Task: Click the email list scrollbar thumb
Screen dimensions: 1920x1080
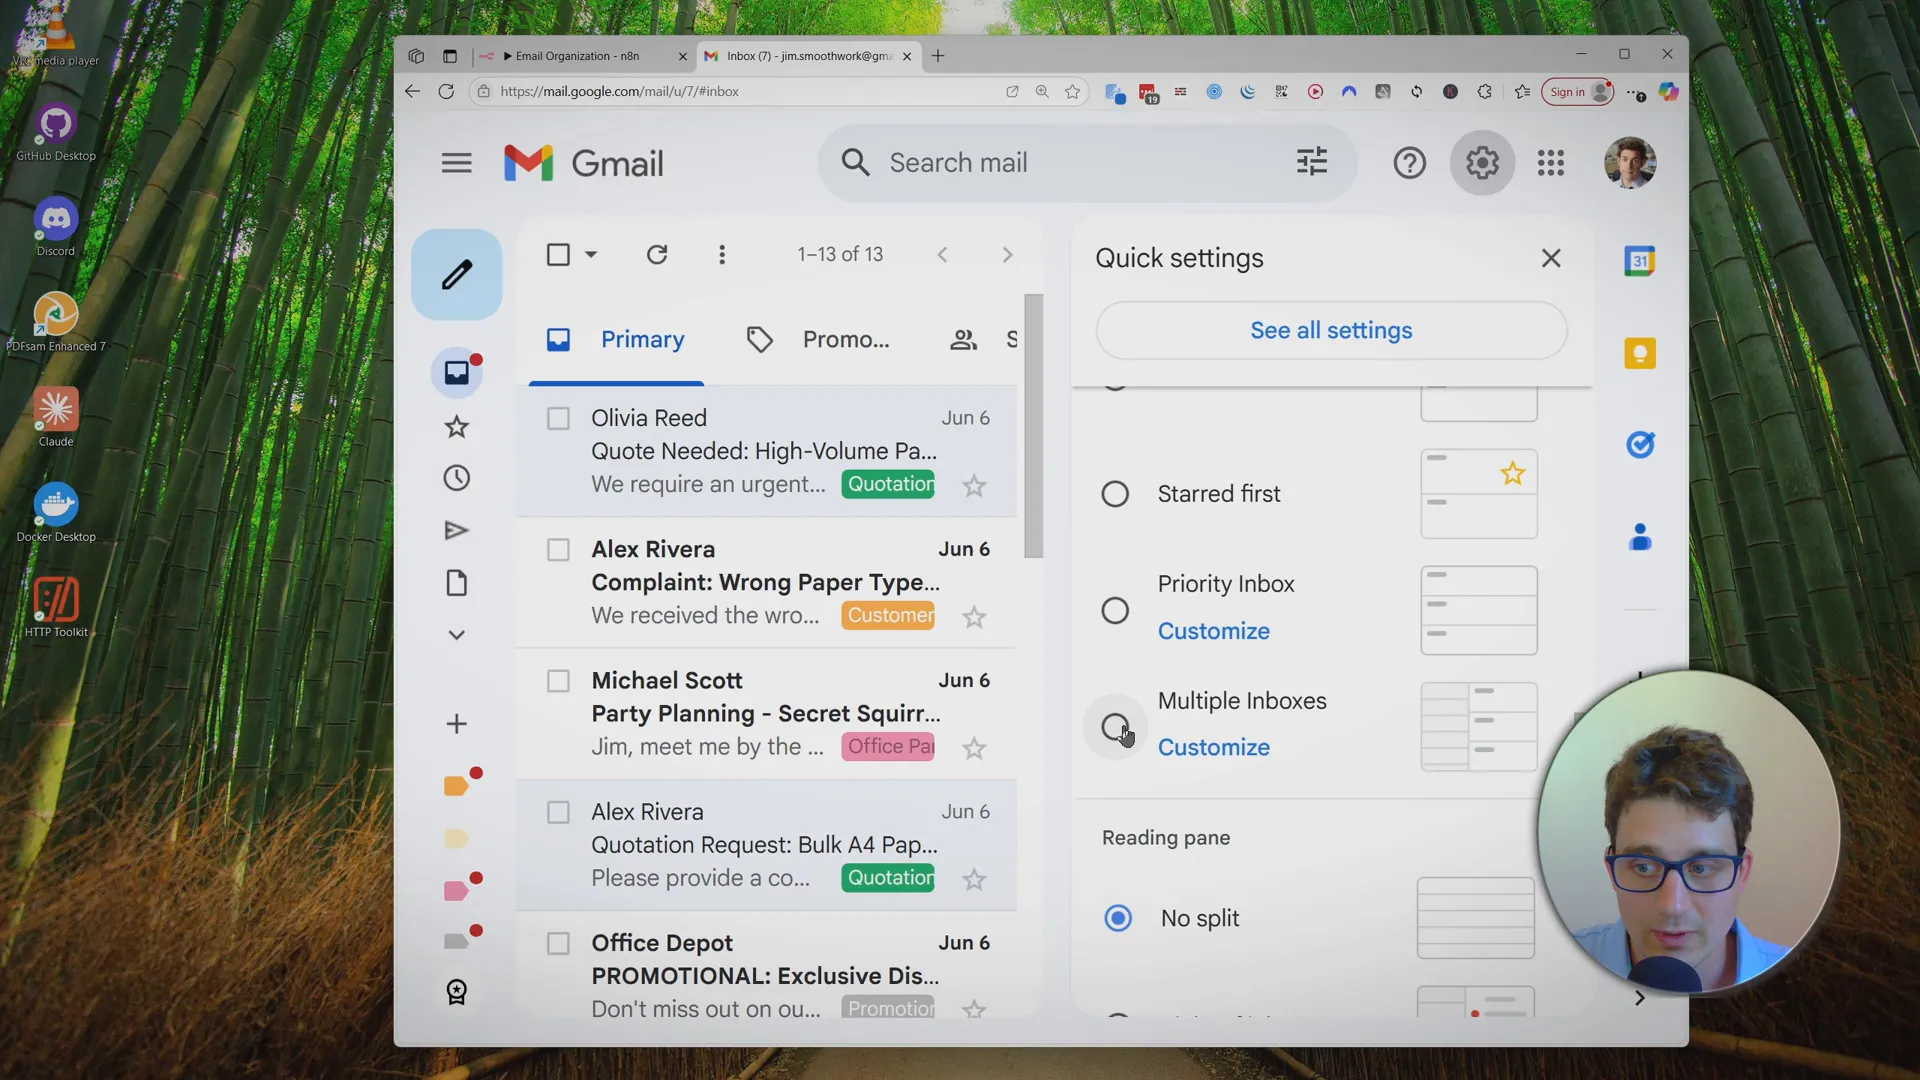Action: point(1034,426)
